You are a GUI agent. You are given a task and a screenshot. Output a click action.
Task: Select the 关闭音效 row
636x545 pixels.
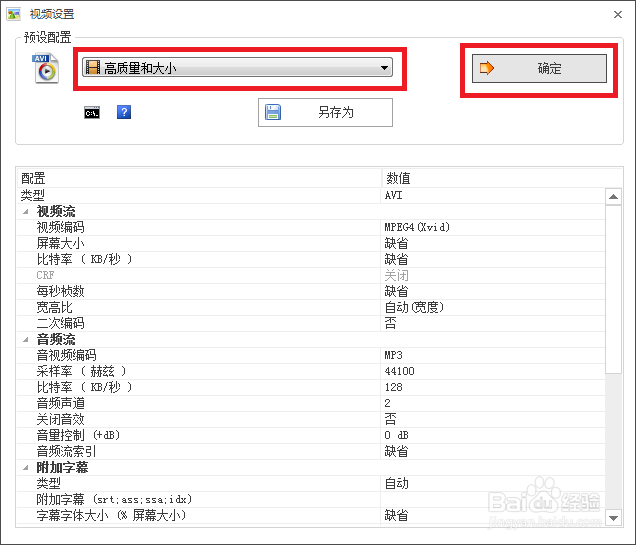[311, 420]
